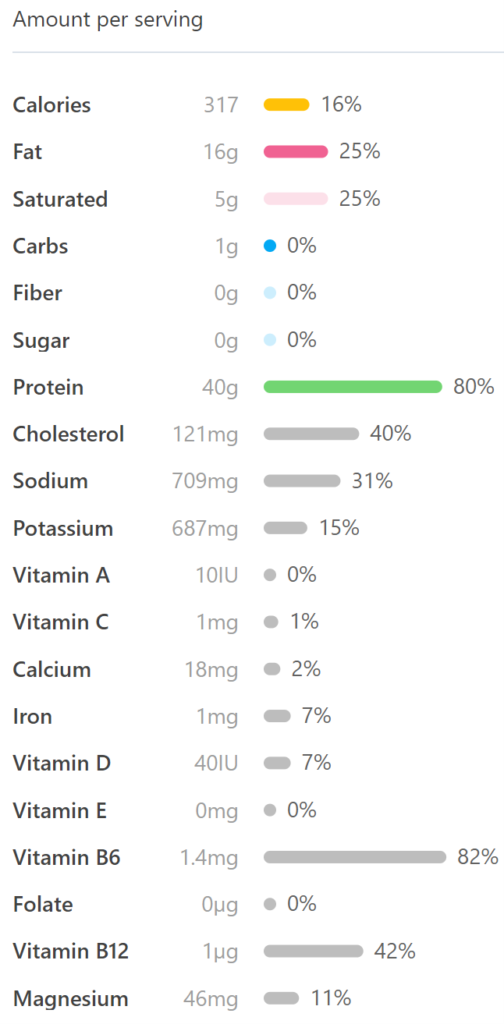This screenshot has height=1024, width=504.
Task: Click the gray Cholesterol bar
Action: pyautogui.click(x=311, y=434)
